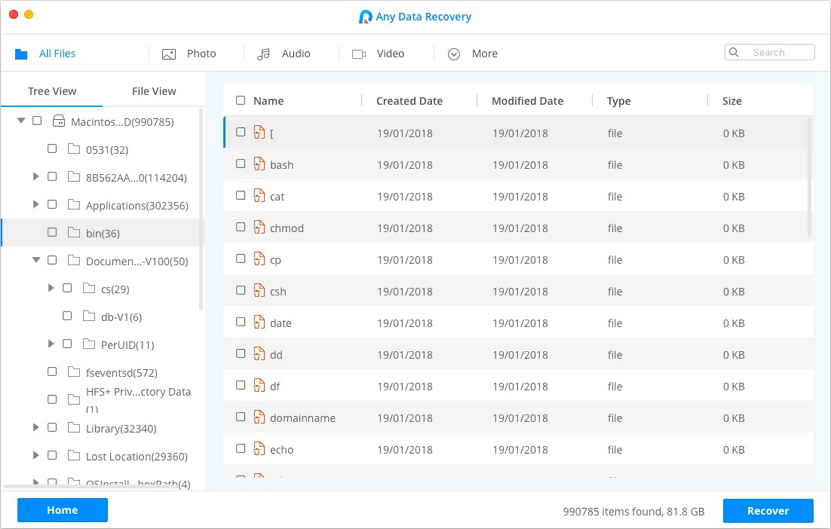Sort by the Type column header
Screen dimensions: 831x529
(618, 101)
